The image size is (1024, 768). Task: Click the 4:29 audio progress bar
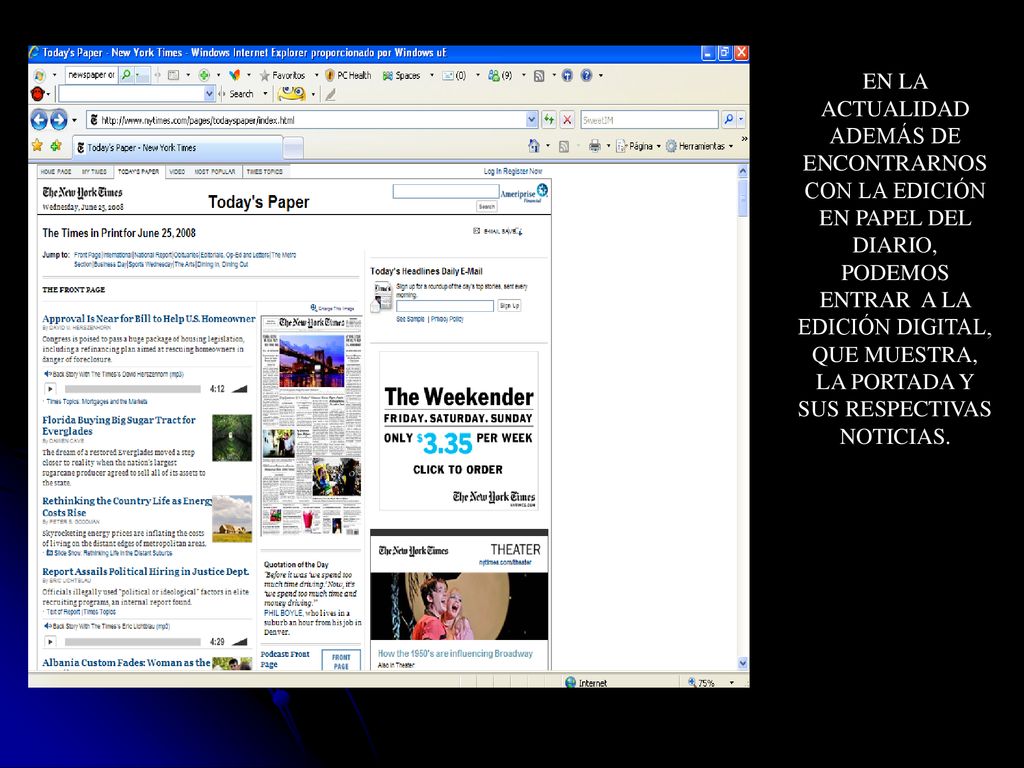tap(133, 642)
